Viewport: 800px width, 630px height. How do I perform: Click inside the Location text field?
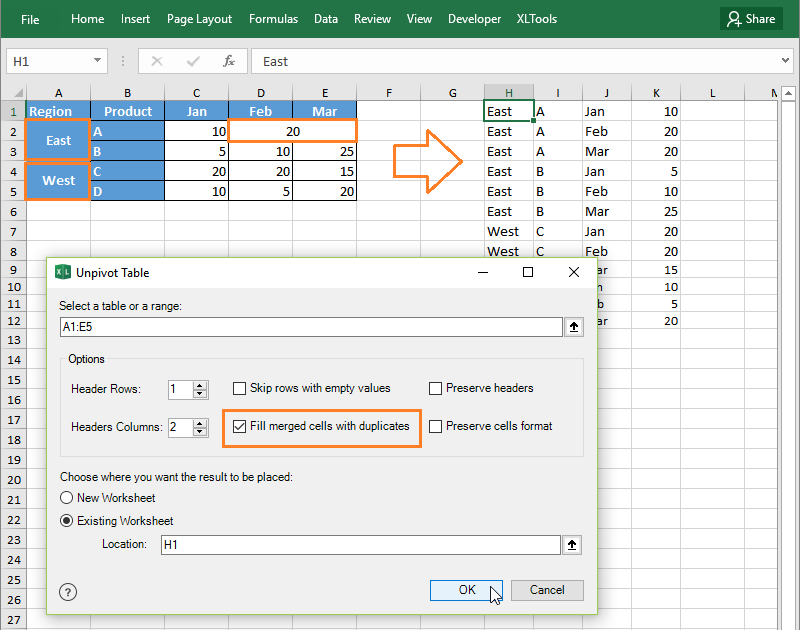tap(360, 544)
